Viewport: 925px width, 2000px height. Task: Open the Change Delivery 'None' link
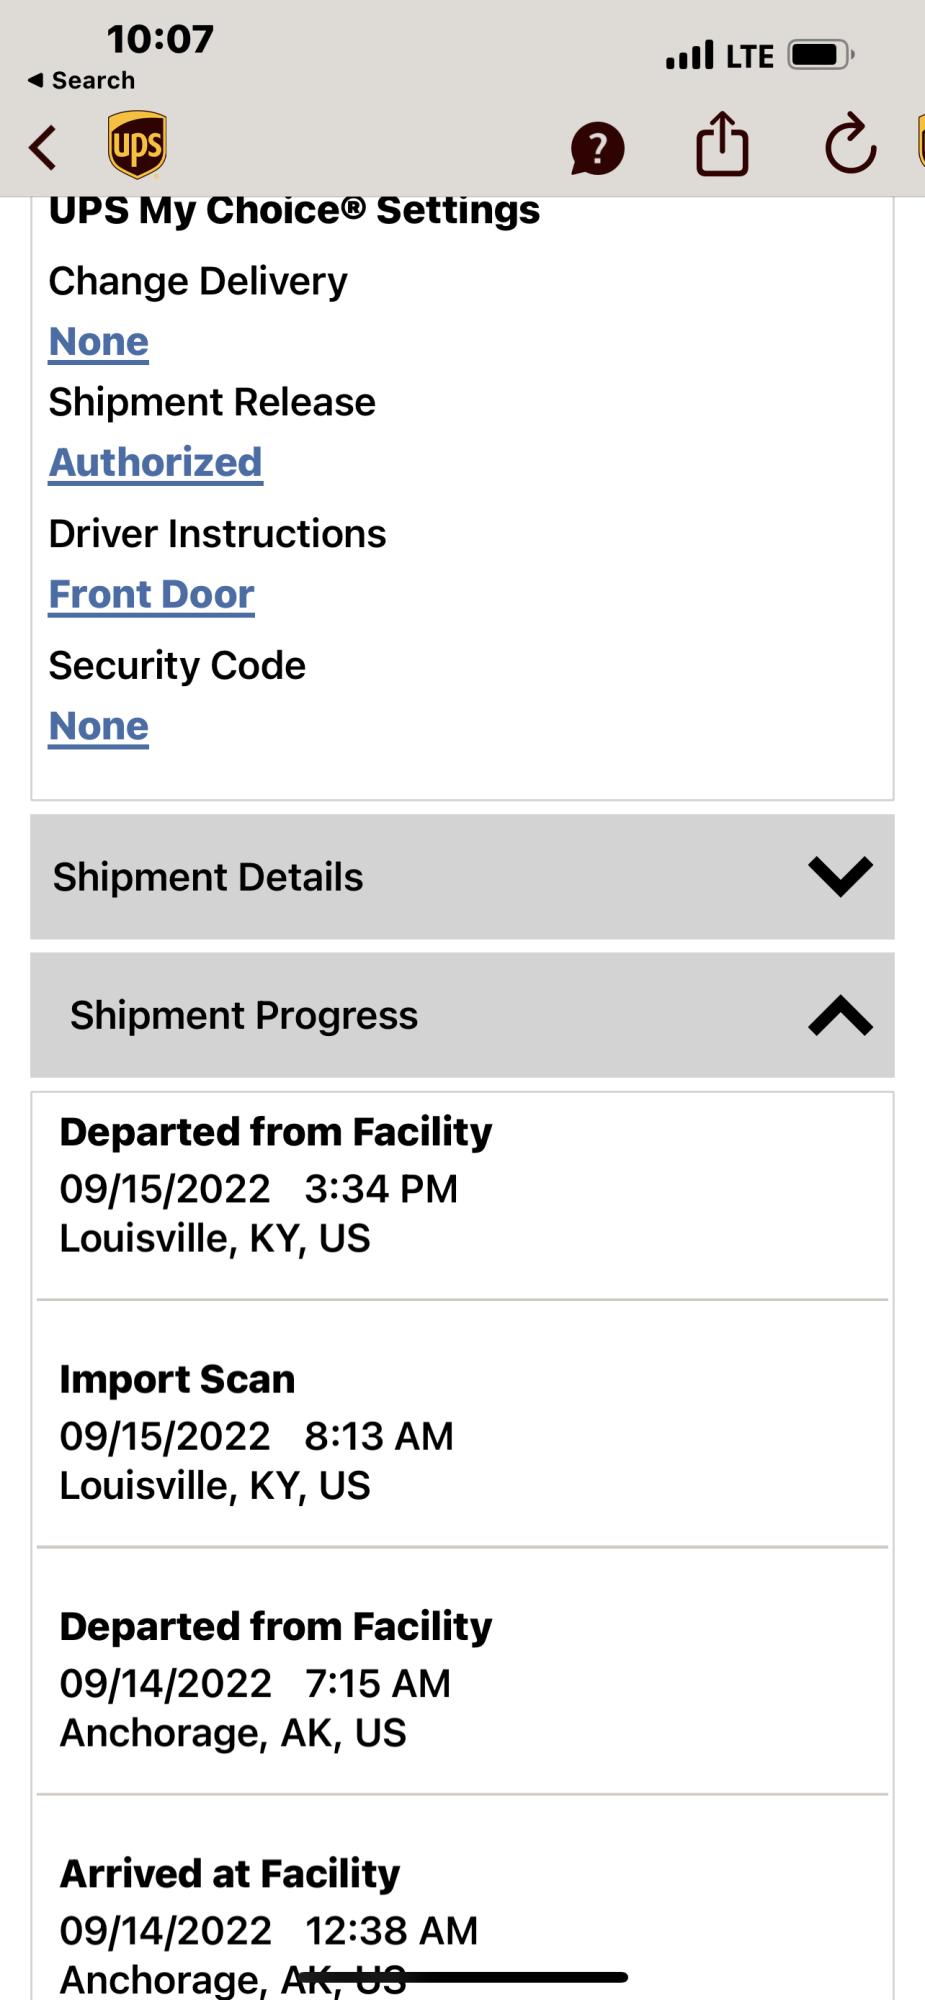(x=99, y=342)
